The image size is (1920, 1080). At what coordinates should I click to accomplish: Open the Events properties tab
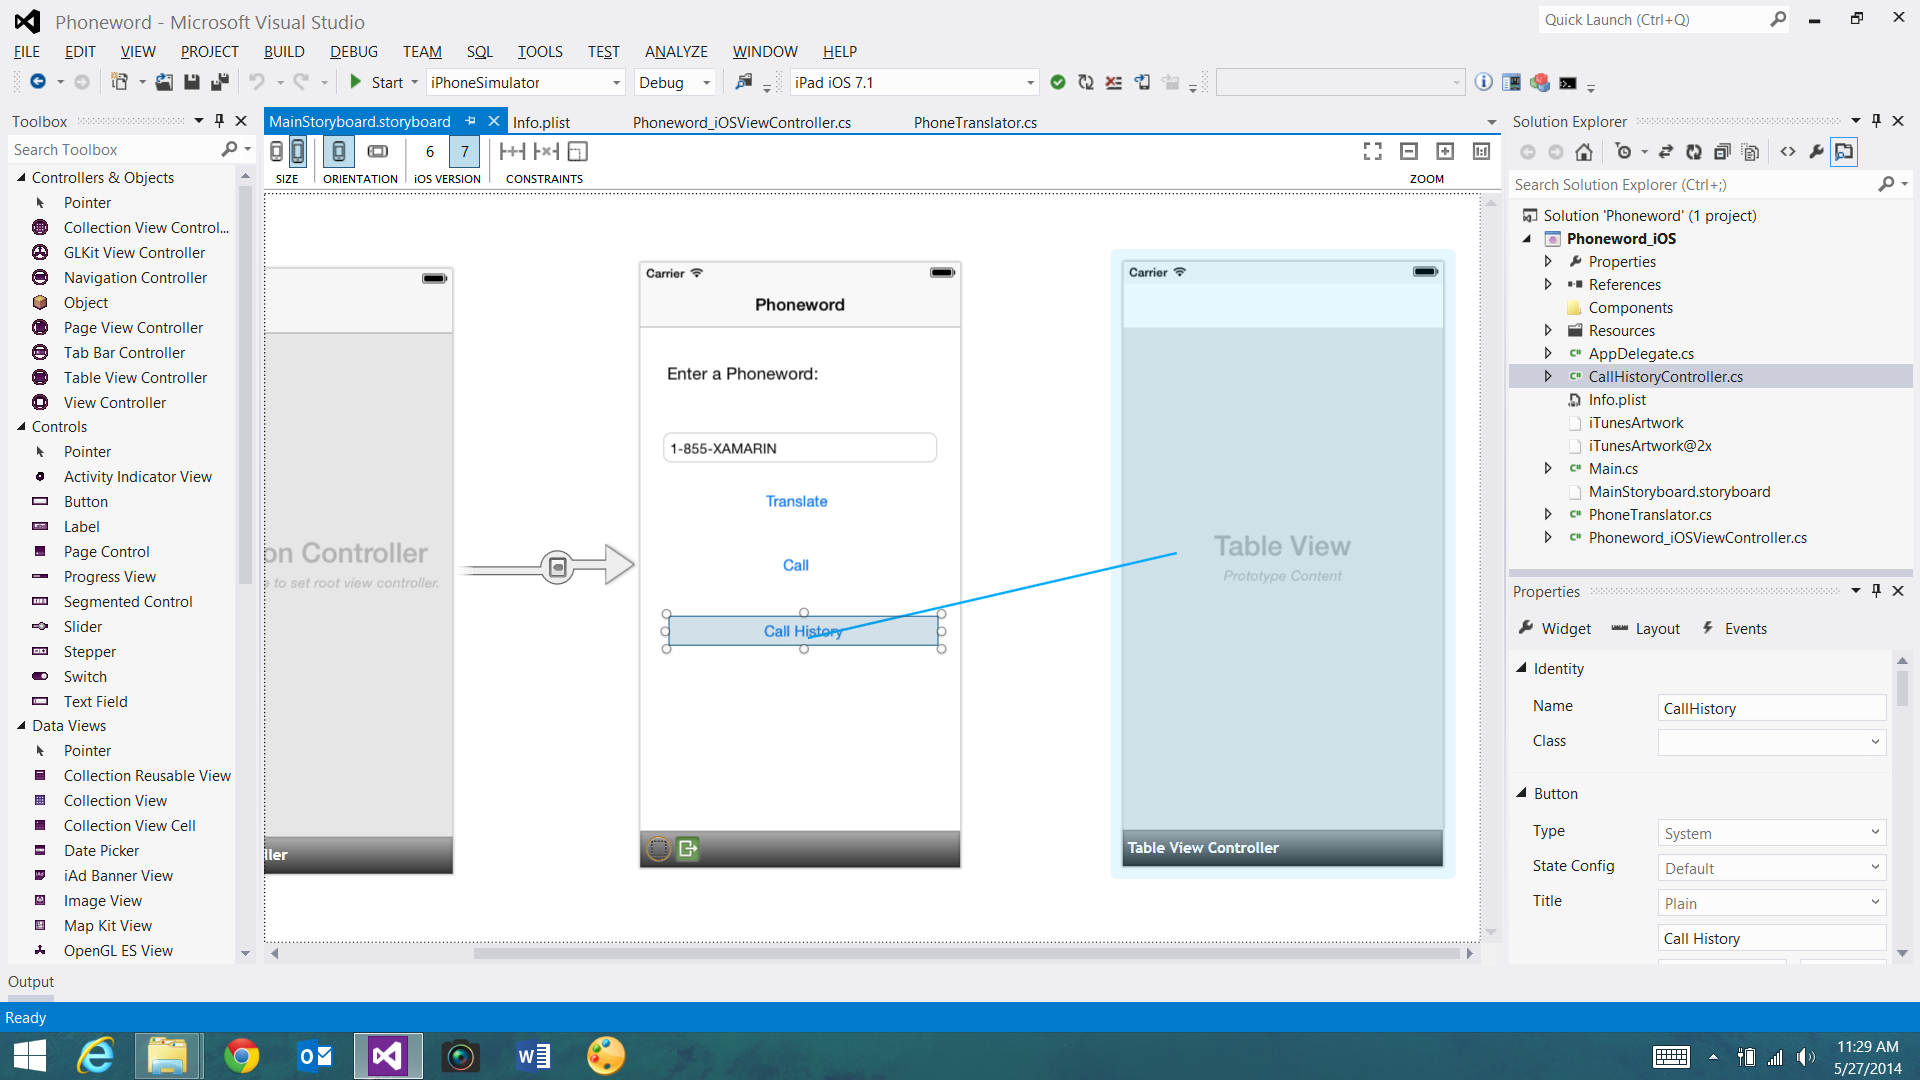pos(1745,629)
